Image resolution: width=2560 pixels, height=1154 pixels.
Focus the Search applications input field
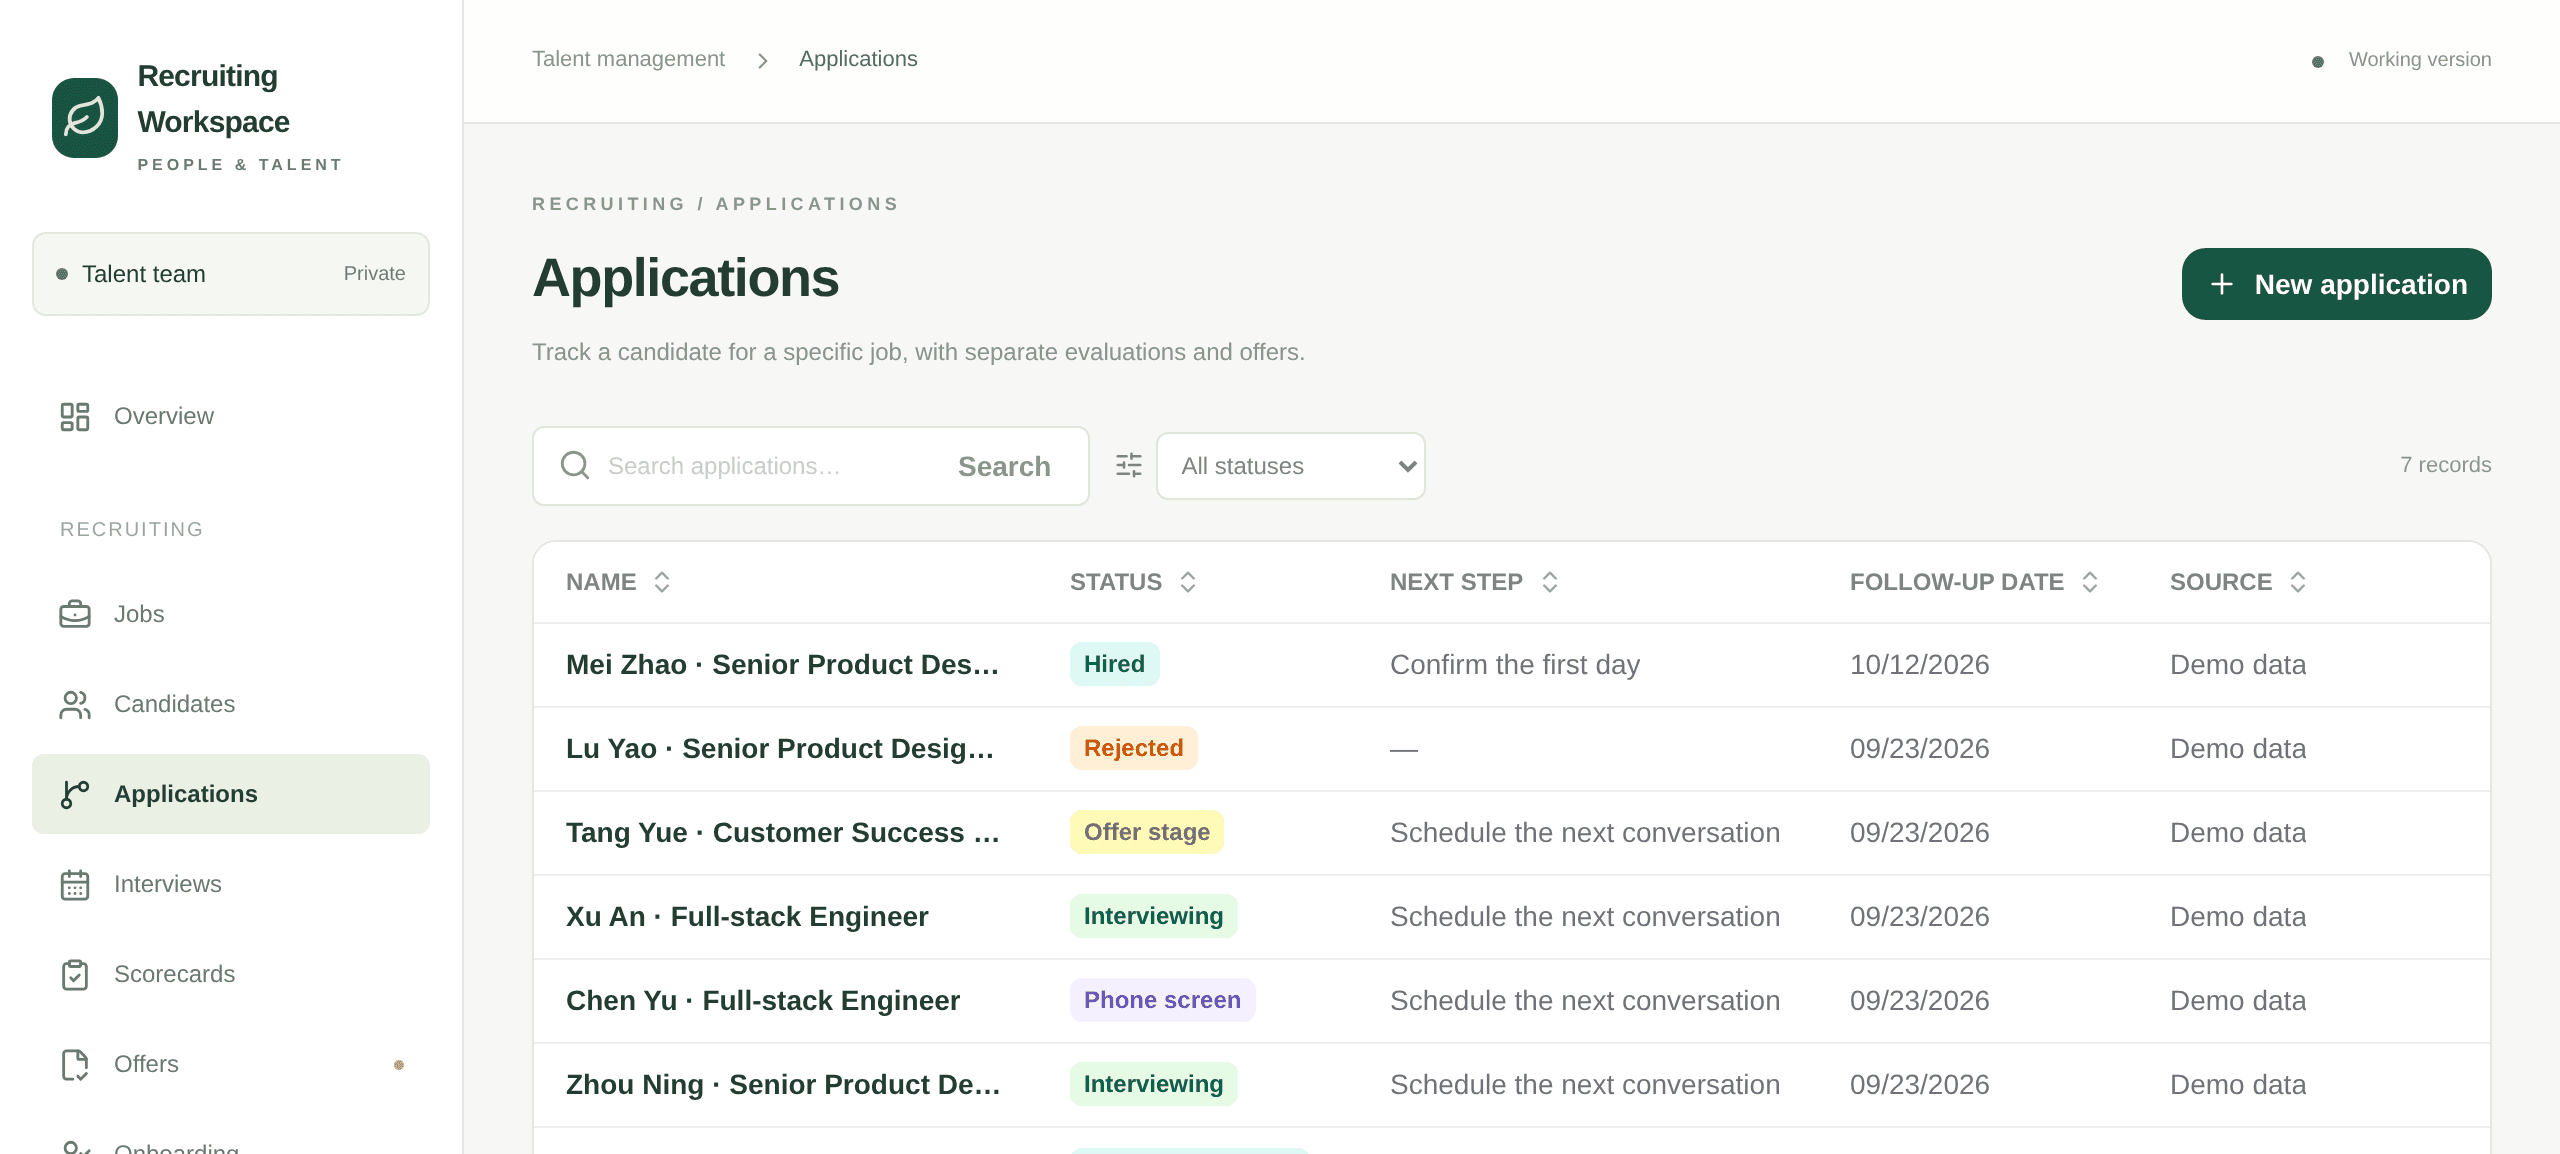770,466
